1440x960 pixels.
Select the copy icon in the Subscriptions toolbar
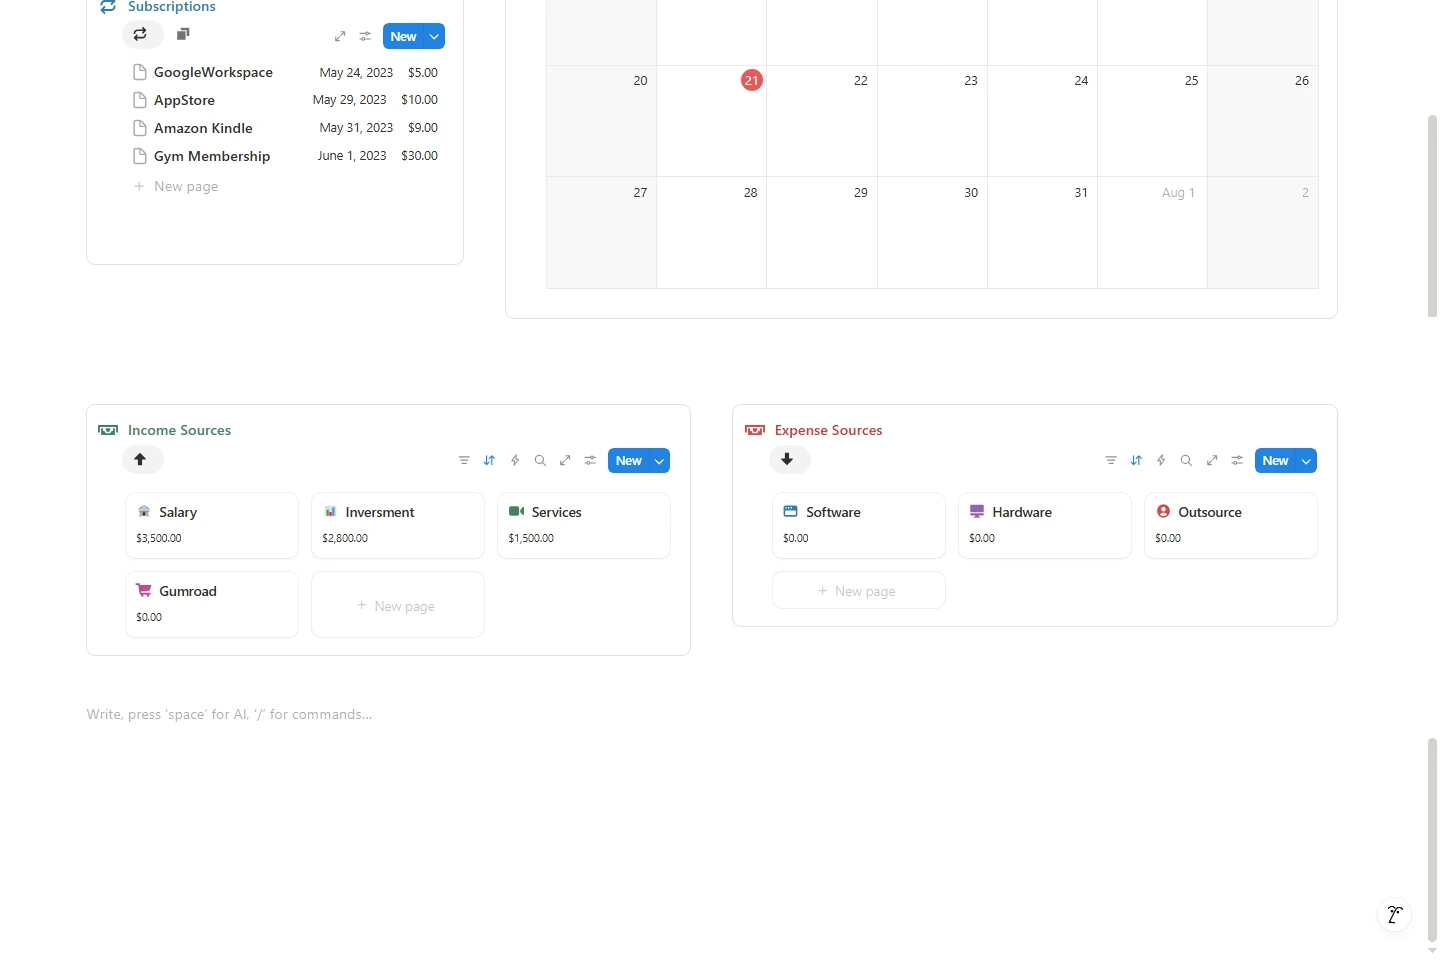point(183,34)
